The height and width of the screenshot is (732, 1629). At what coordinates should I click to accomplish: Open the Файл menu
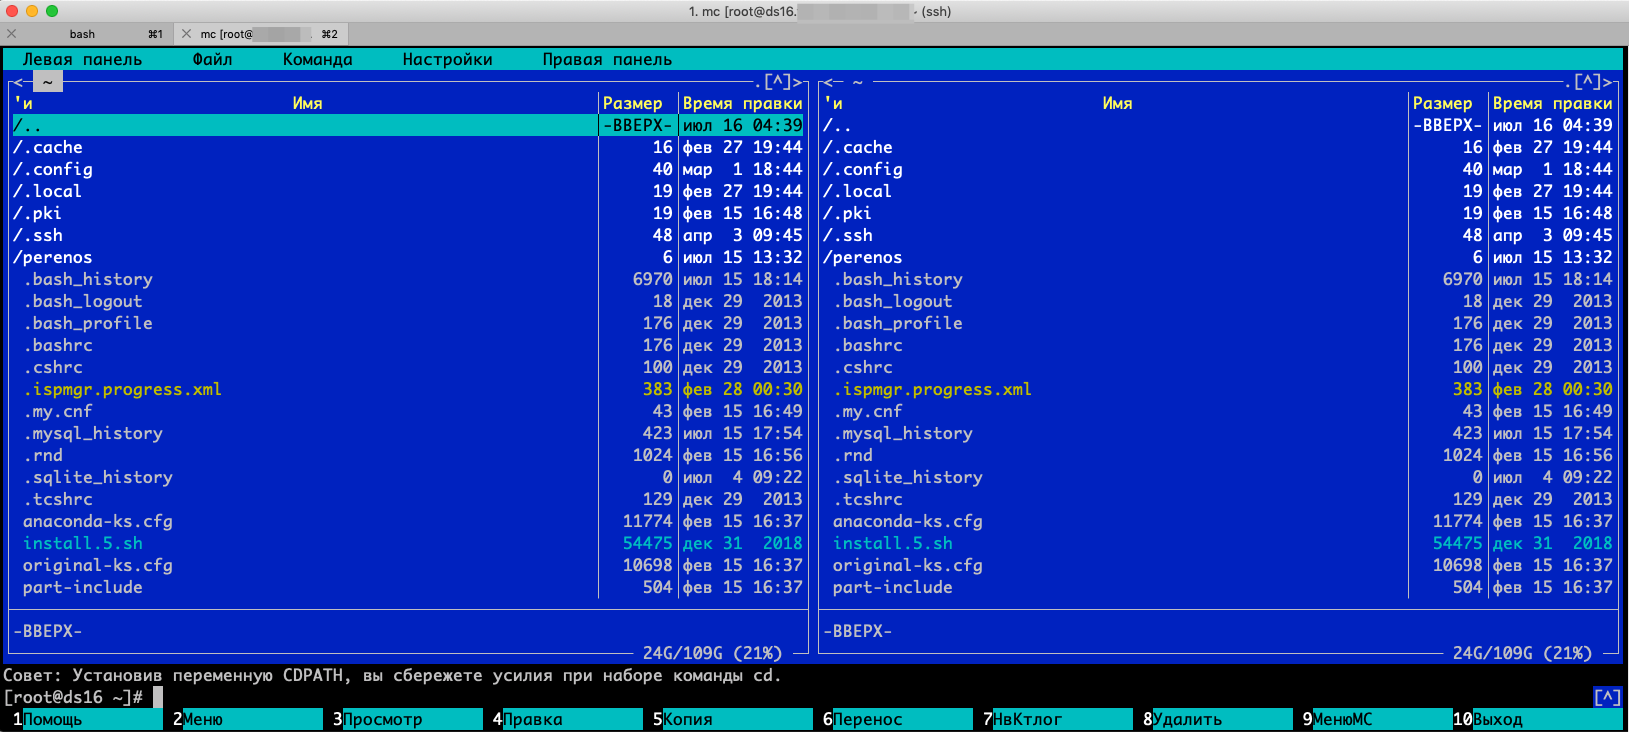[x=212, y=59]
